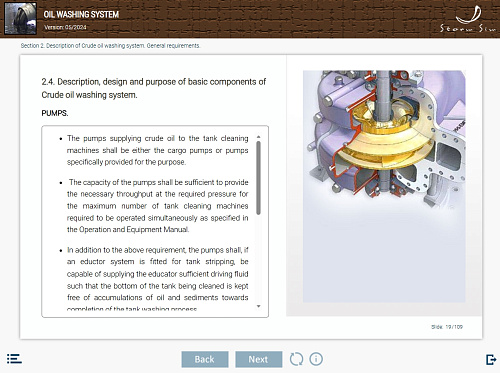Open the table of contents list icon
500x373 pixels.
(14, 359)
